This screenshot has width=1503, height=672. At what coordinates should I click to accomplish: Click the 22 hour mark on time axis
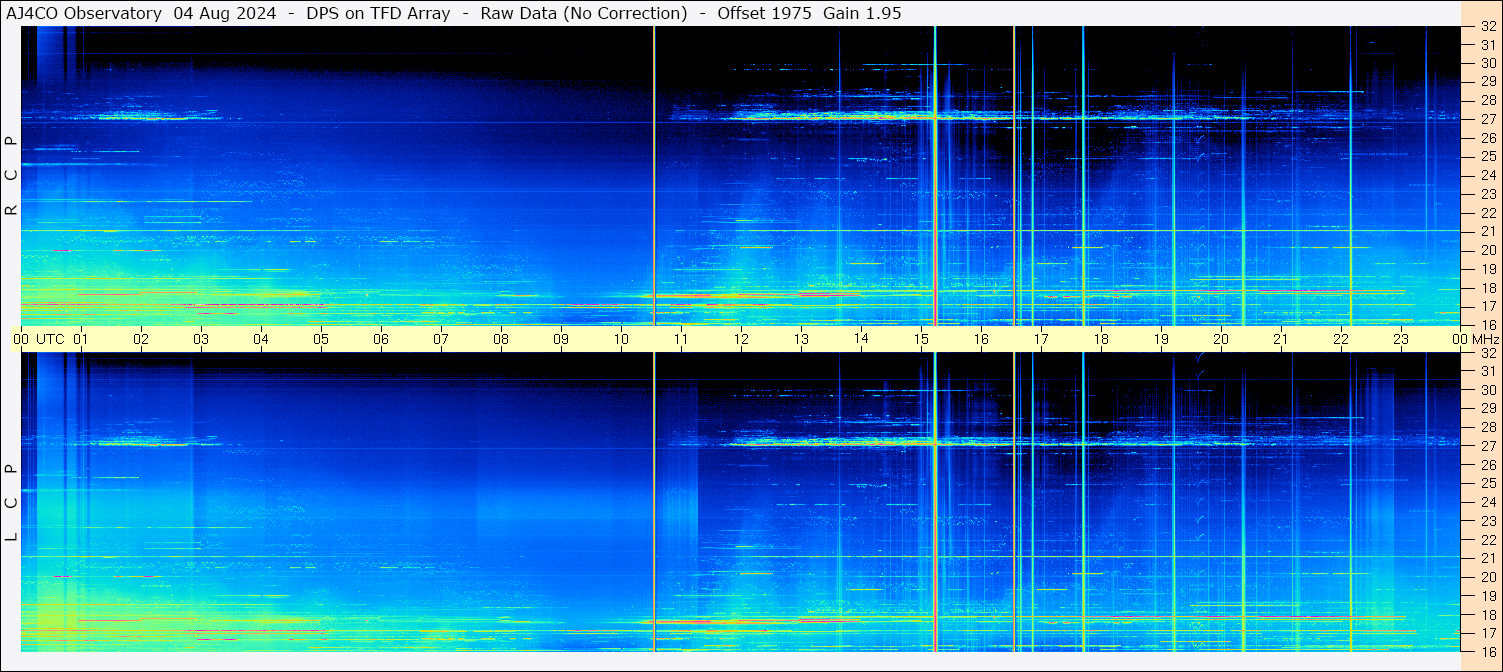pyautogui.click(x=1341, y=339)
